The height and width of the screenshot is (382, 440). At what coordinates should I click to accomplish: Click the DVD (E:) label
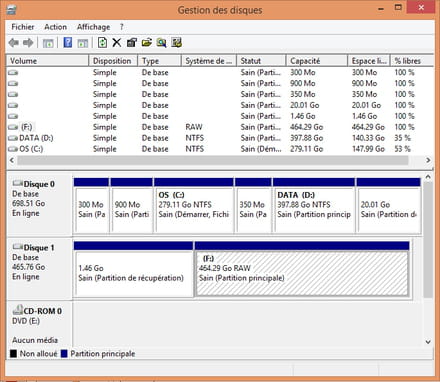(x=26, y=321)
